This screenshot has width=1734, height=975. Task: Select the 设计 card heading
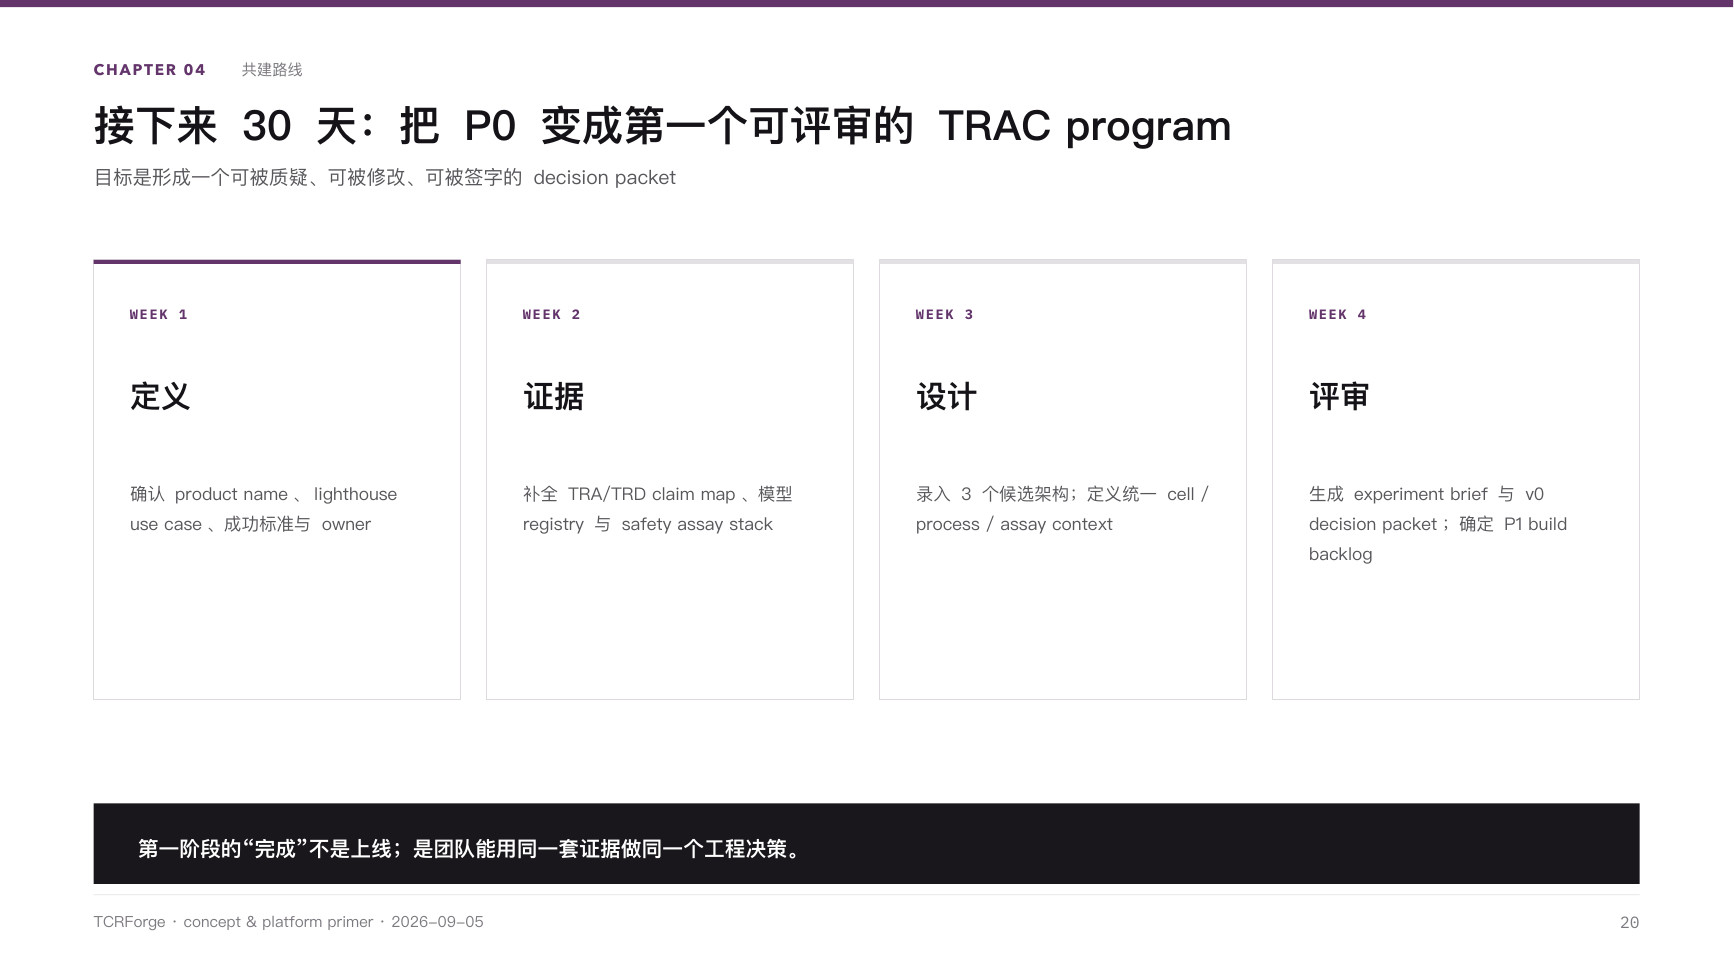tap(946, 397)
